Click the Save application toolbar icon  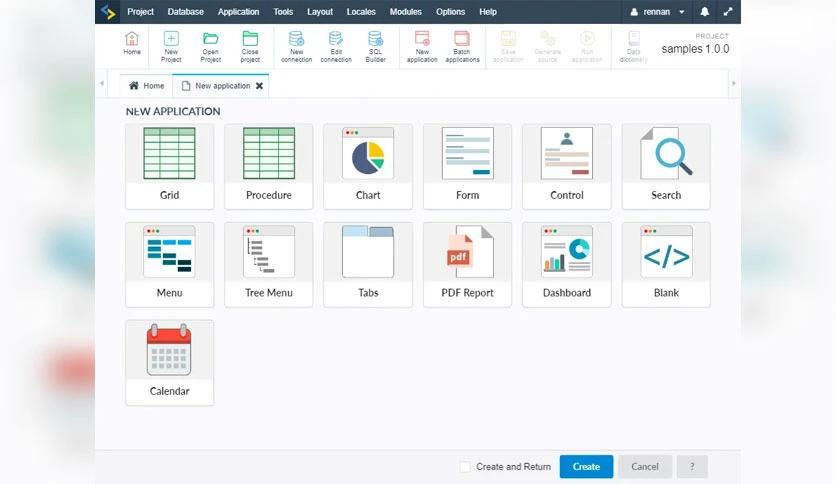[x=508, y=47]
